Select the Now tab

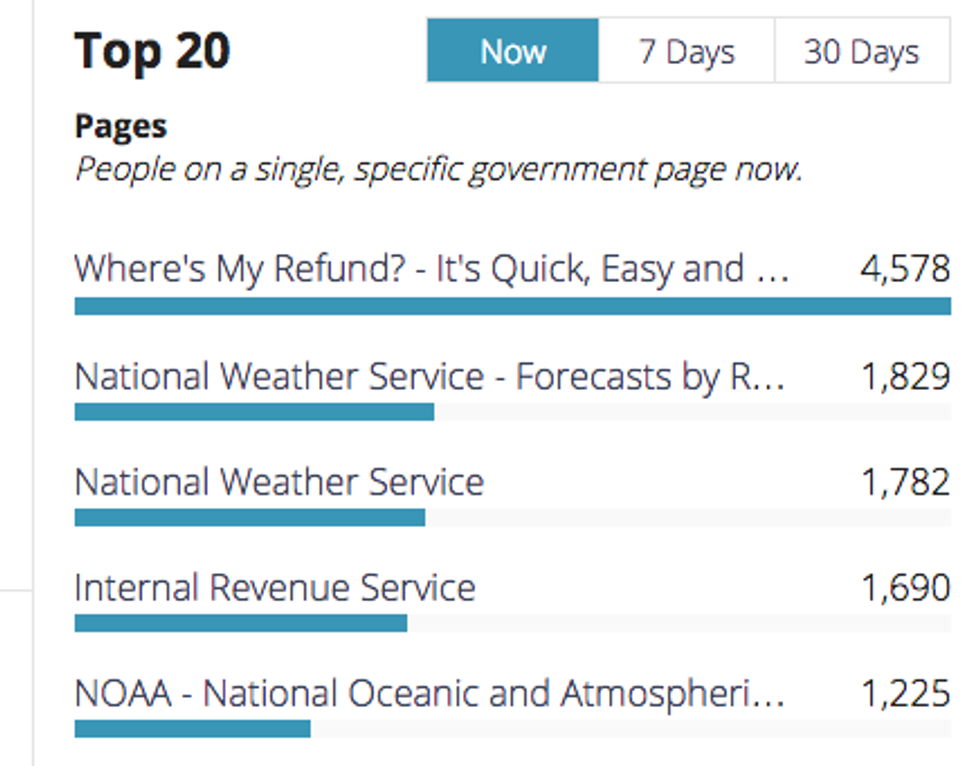coord(513,51)
